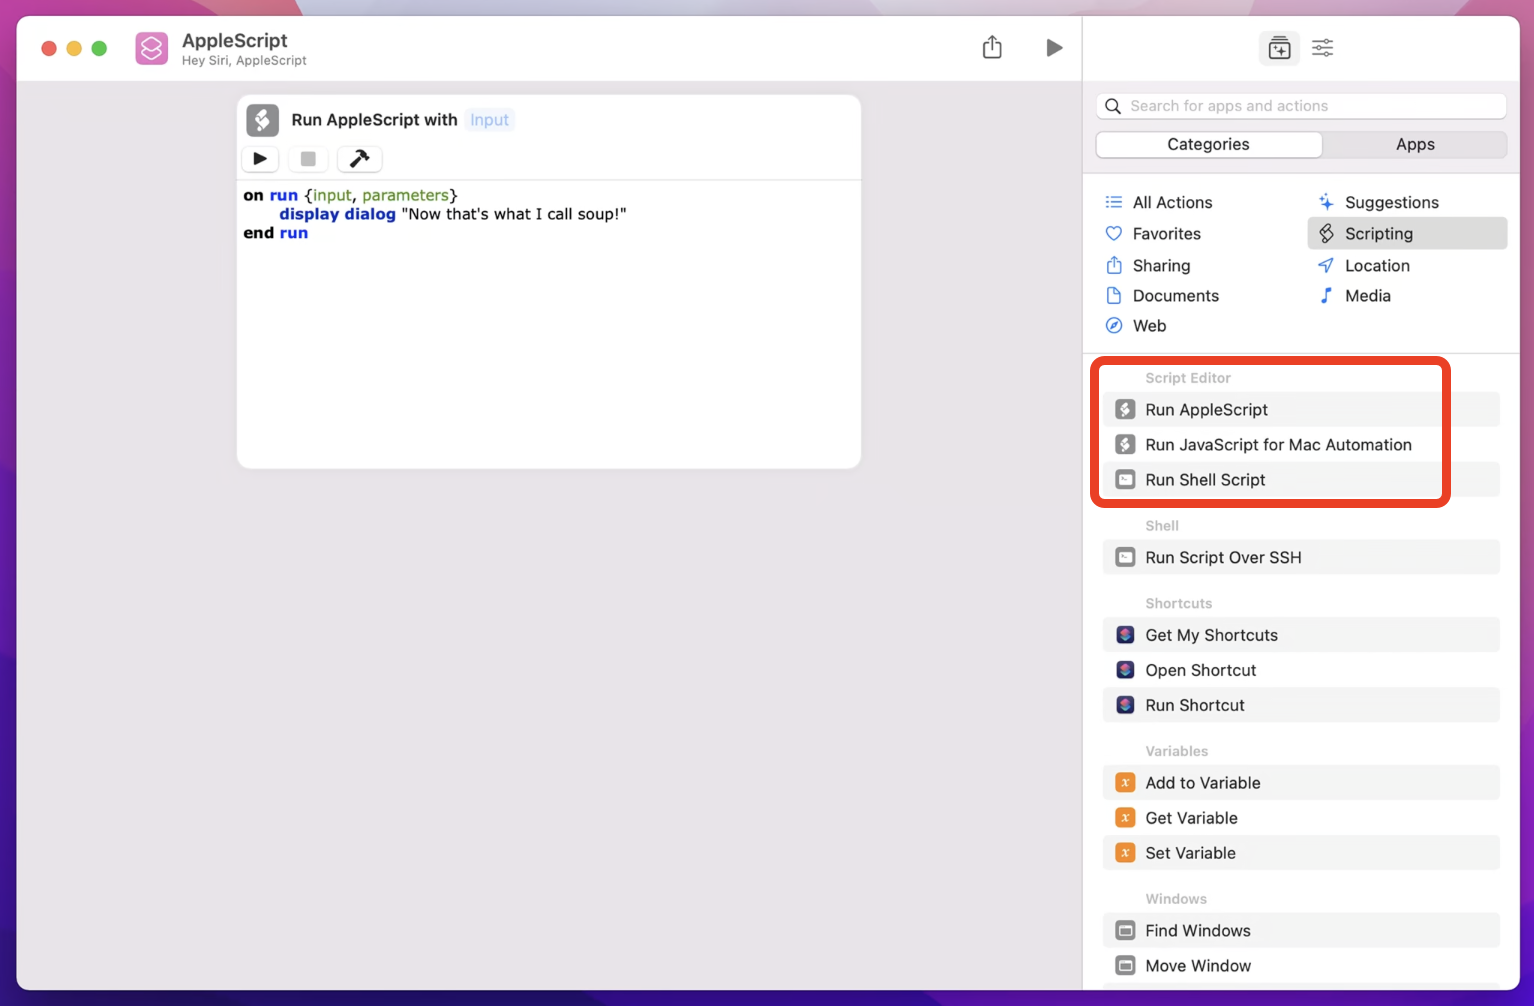1534x1006 pixels.
Task: Click the search magnifier icon
Action: tap(1113, 106)
